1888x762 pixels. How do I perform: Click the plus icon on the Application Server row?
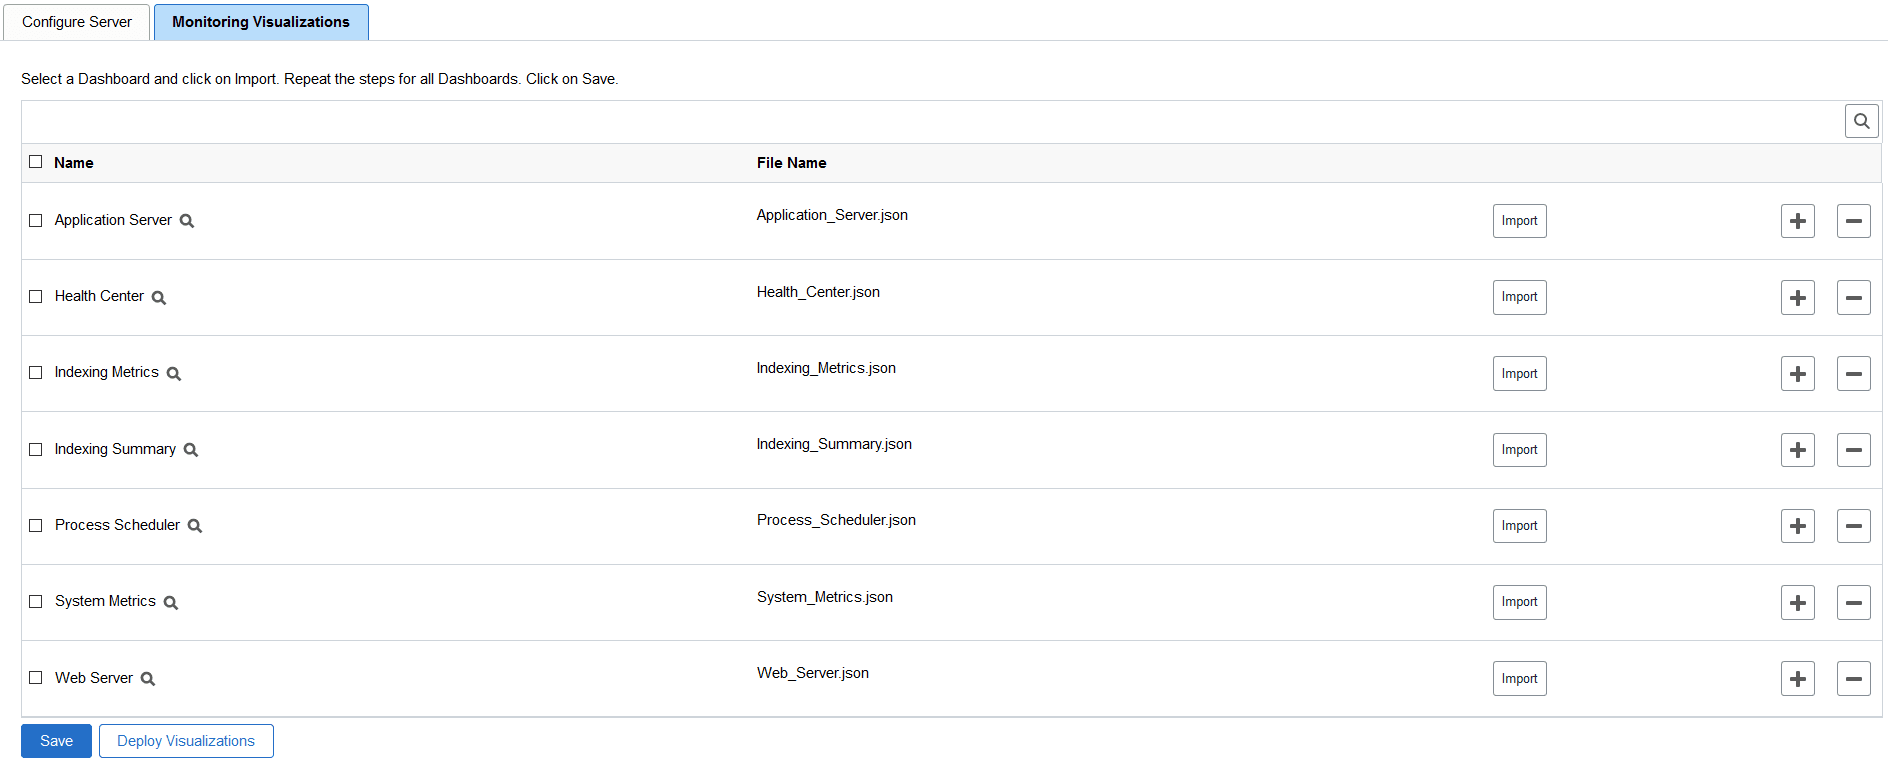point(1797,221)
